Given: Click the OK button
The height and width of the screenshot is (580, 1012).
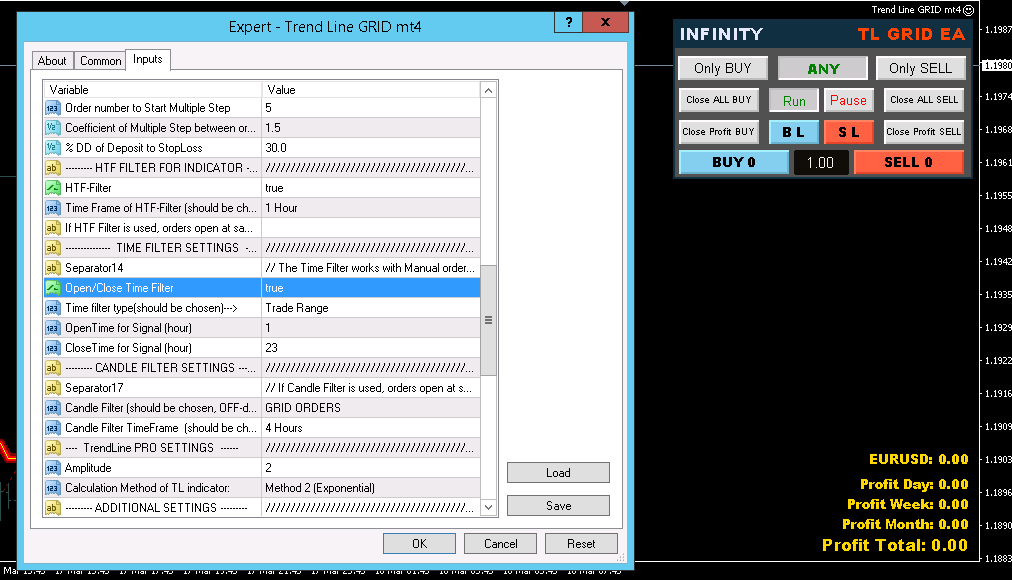Looking at the screenshot, I should pos(420,543).
